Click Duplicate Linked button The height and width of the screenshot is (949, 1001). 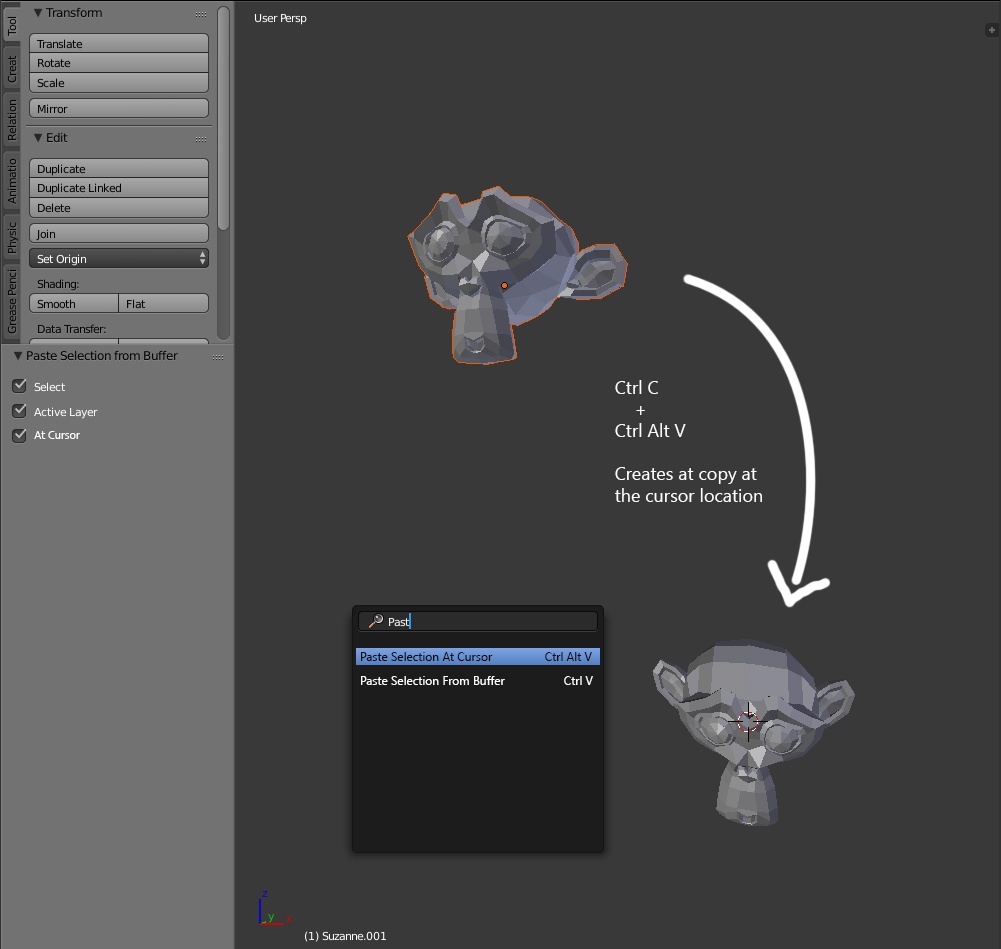pyautogui.click(x=119, y=188)
